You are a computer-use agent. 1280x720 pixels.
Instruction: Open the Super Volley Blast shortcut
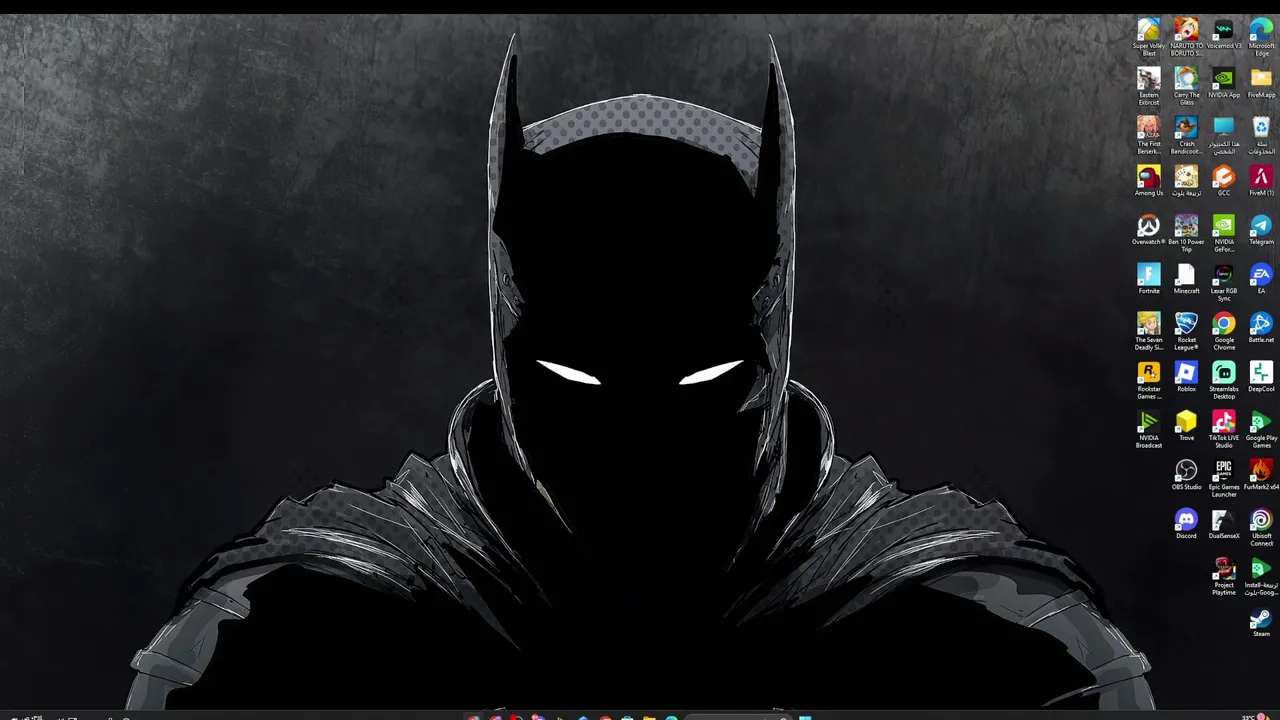tap(1149, 30)
